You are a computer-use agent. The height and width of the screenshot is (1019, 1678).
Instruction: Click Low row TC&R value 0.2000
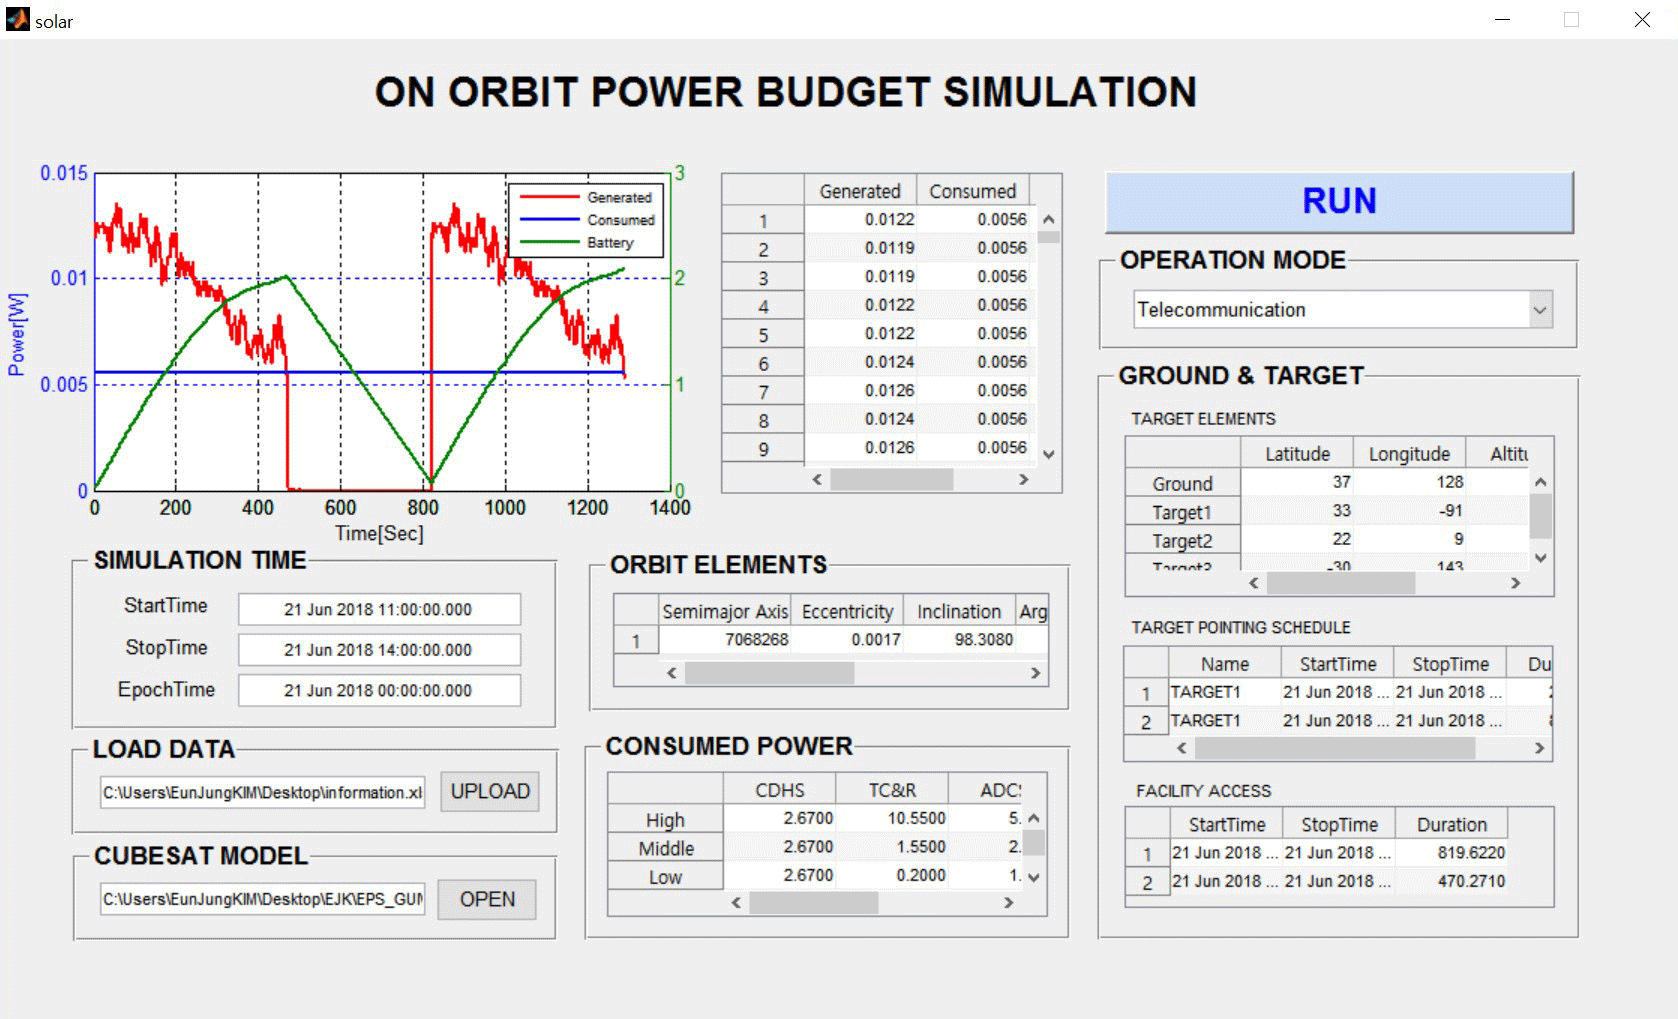pos(892,875)
